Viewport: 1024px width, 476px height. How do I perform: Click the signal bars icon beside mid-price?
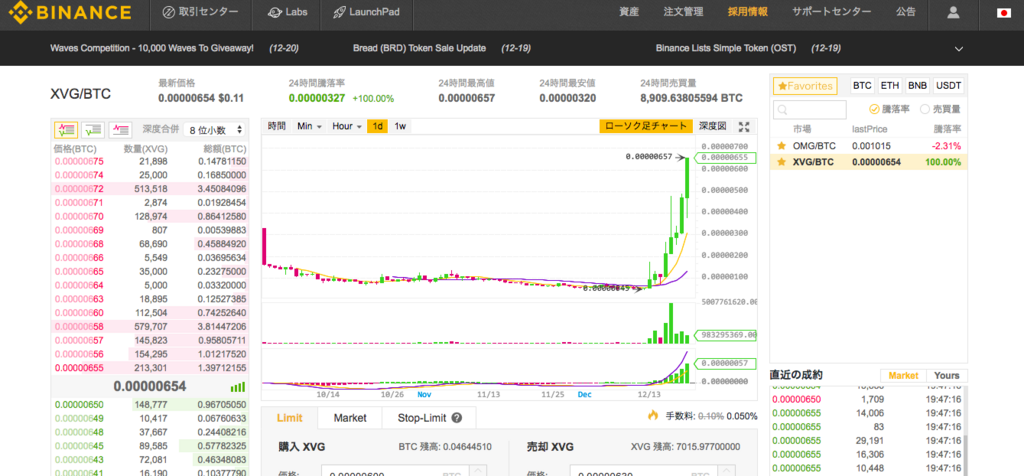point(238,387)
